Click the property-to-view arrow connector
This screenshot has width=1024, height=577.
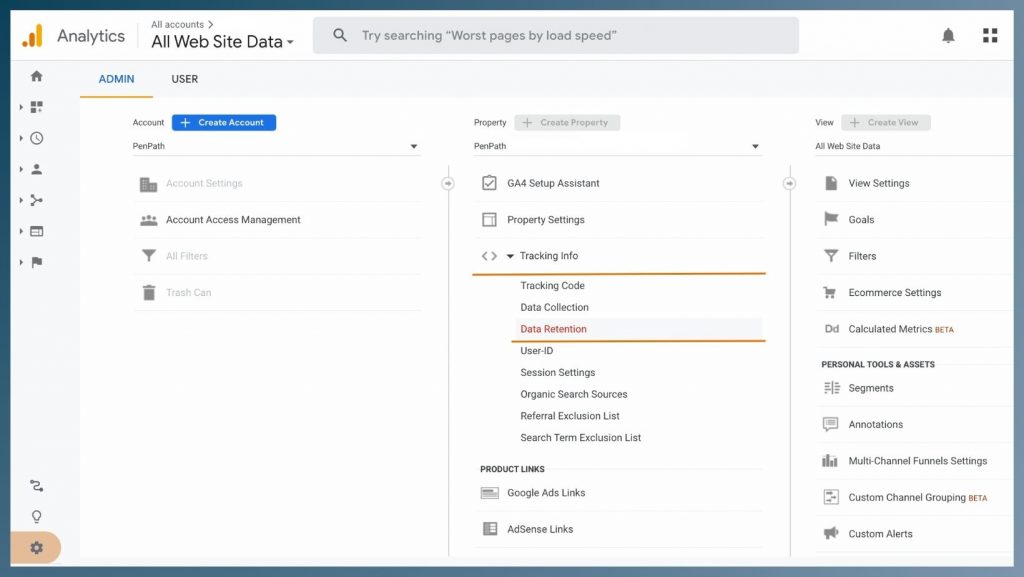tap(790, 183)
